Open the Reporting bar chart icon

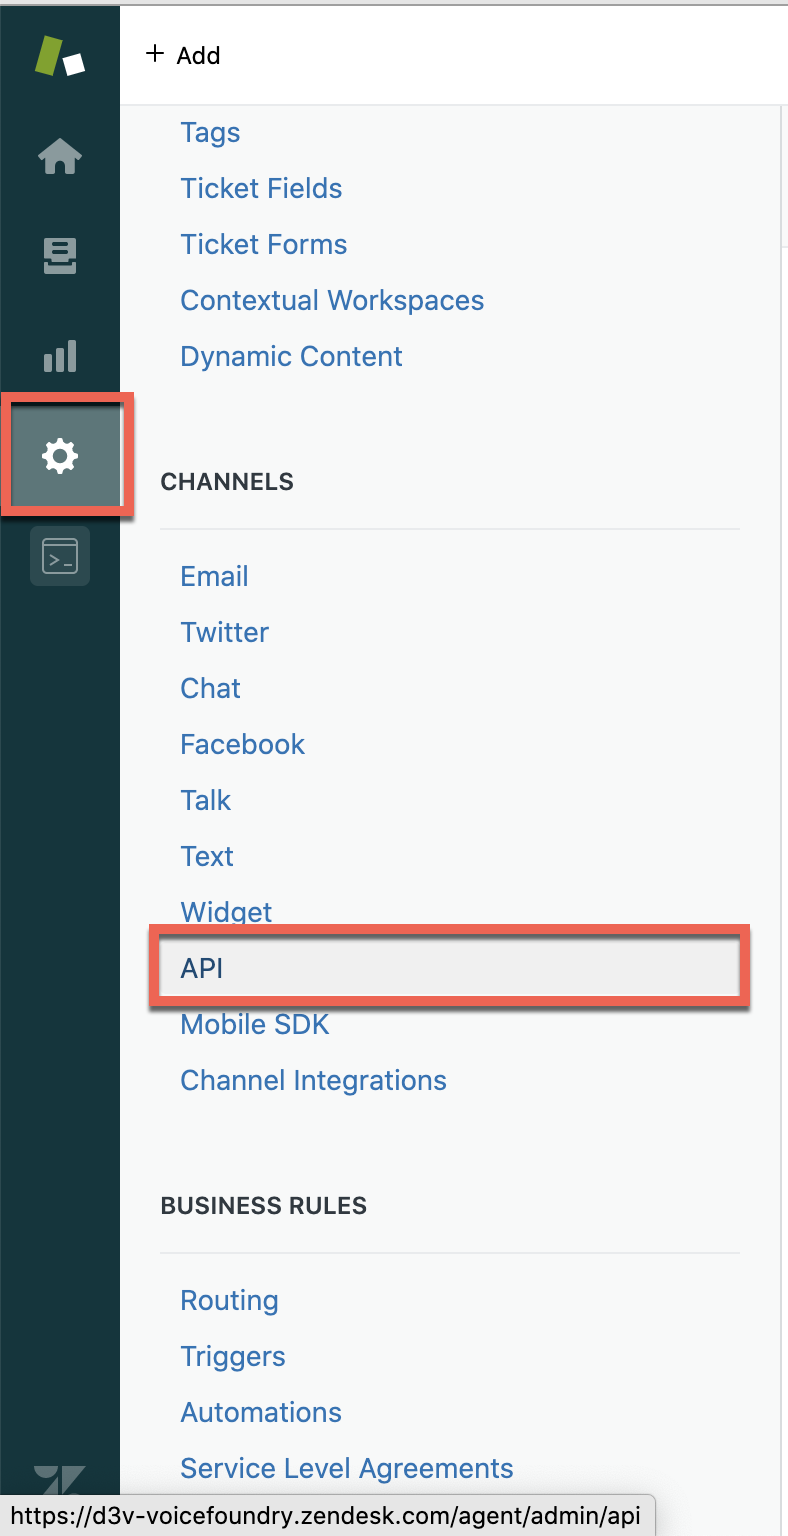tap(60, 356)
